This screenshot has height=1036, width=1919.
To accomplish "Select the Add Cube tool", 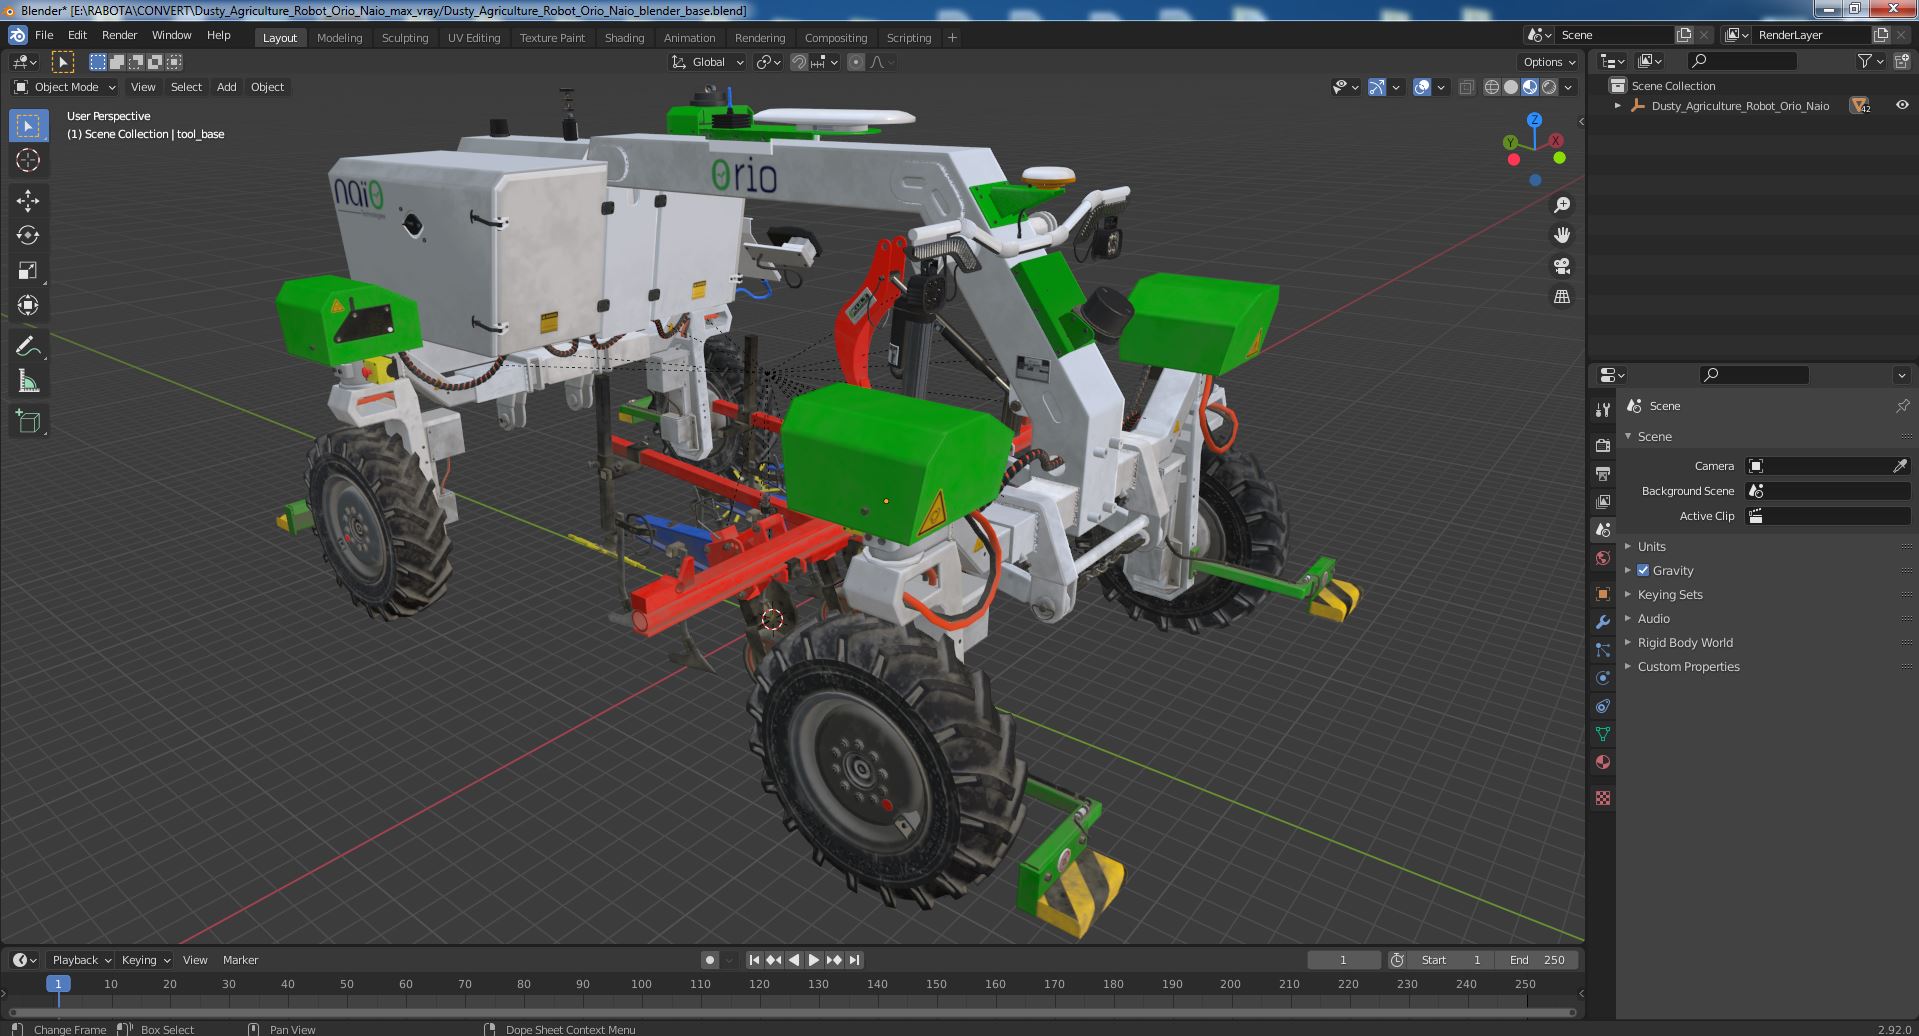I will click(x=28, y=421).
